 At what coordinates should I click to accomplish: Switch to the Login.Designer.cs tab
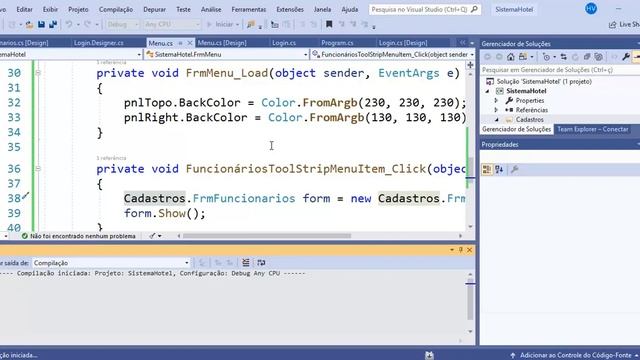(x=99, y=43)
